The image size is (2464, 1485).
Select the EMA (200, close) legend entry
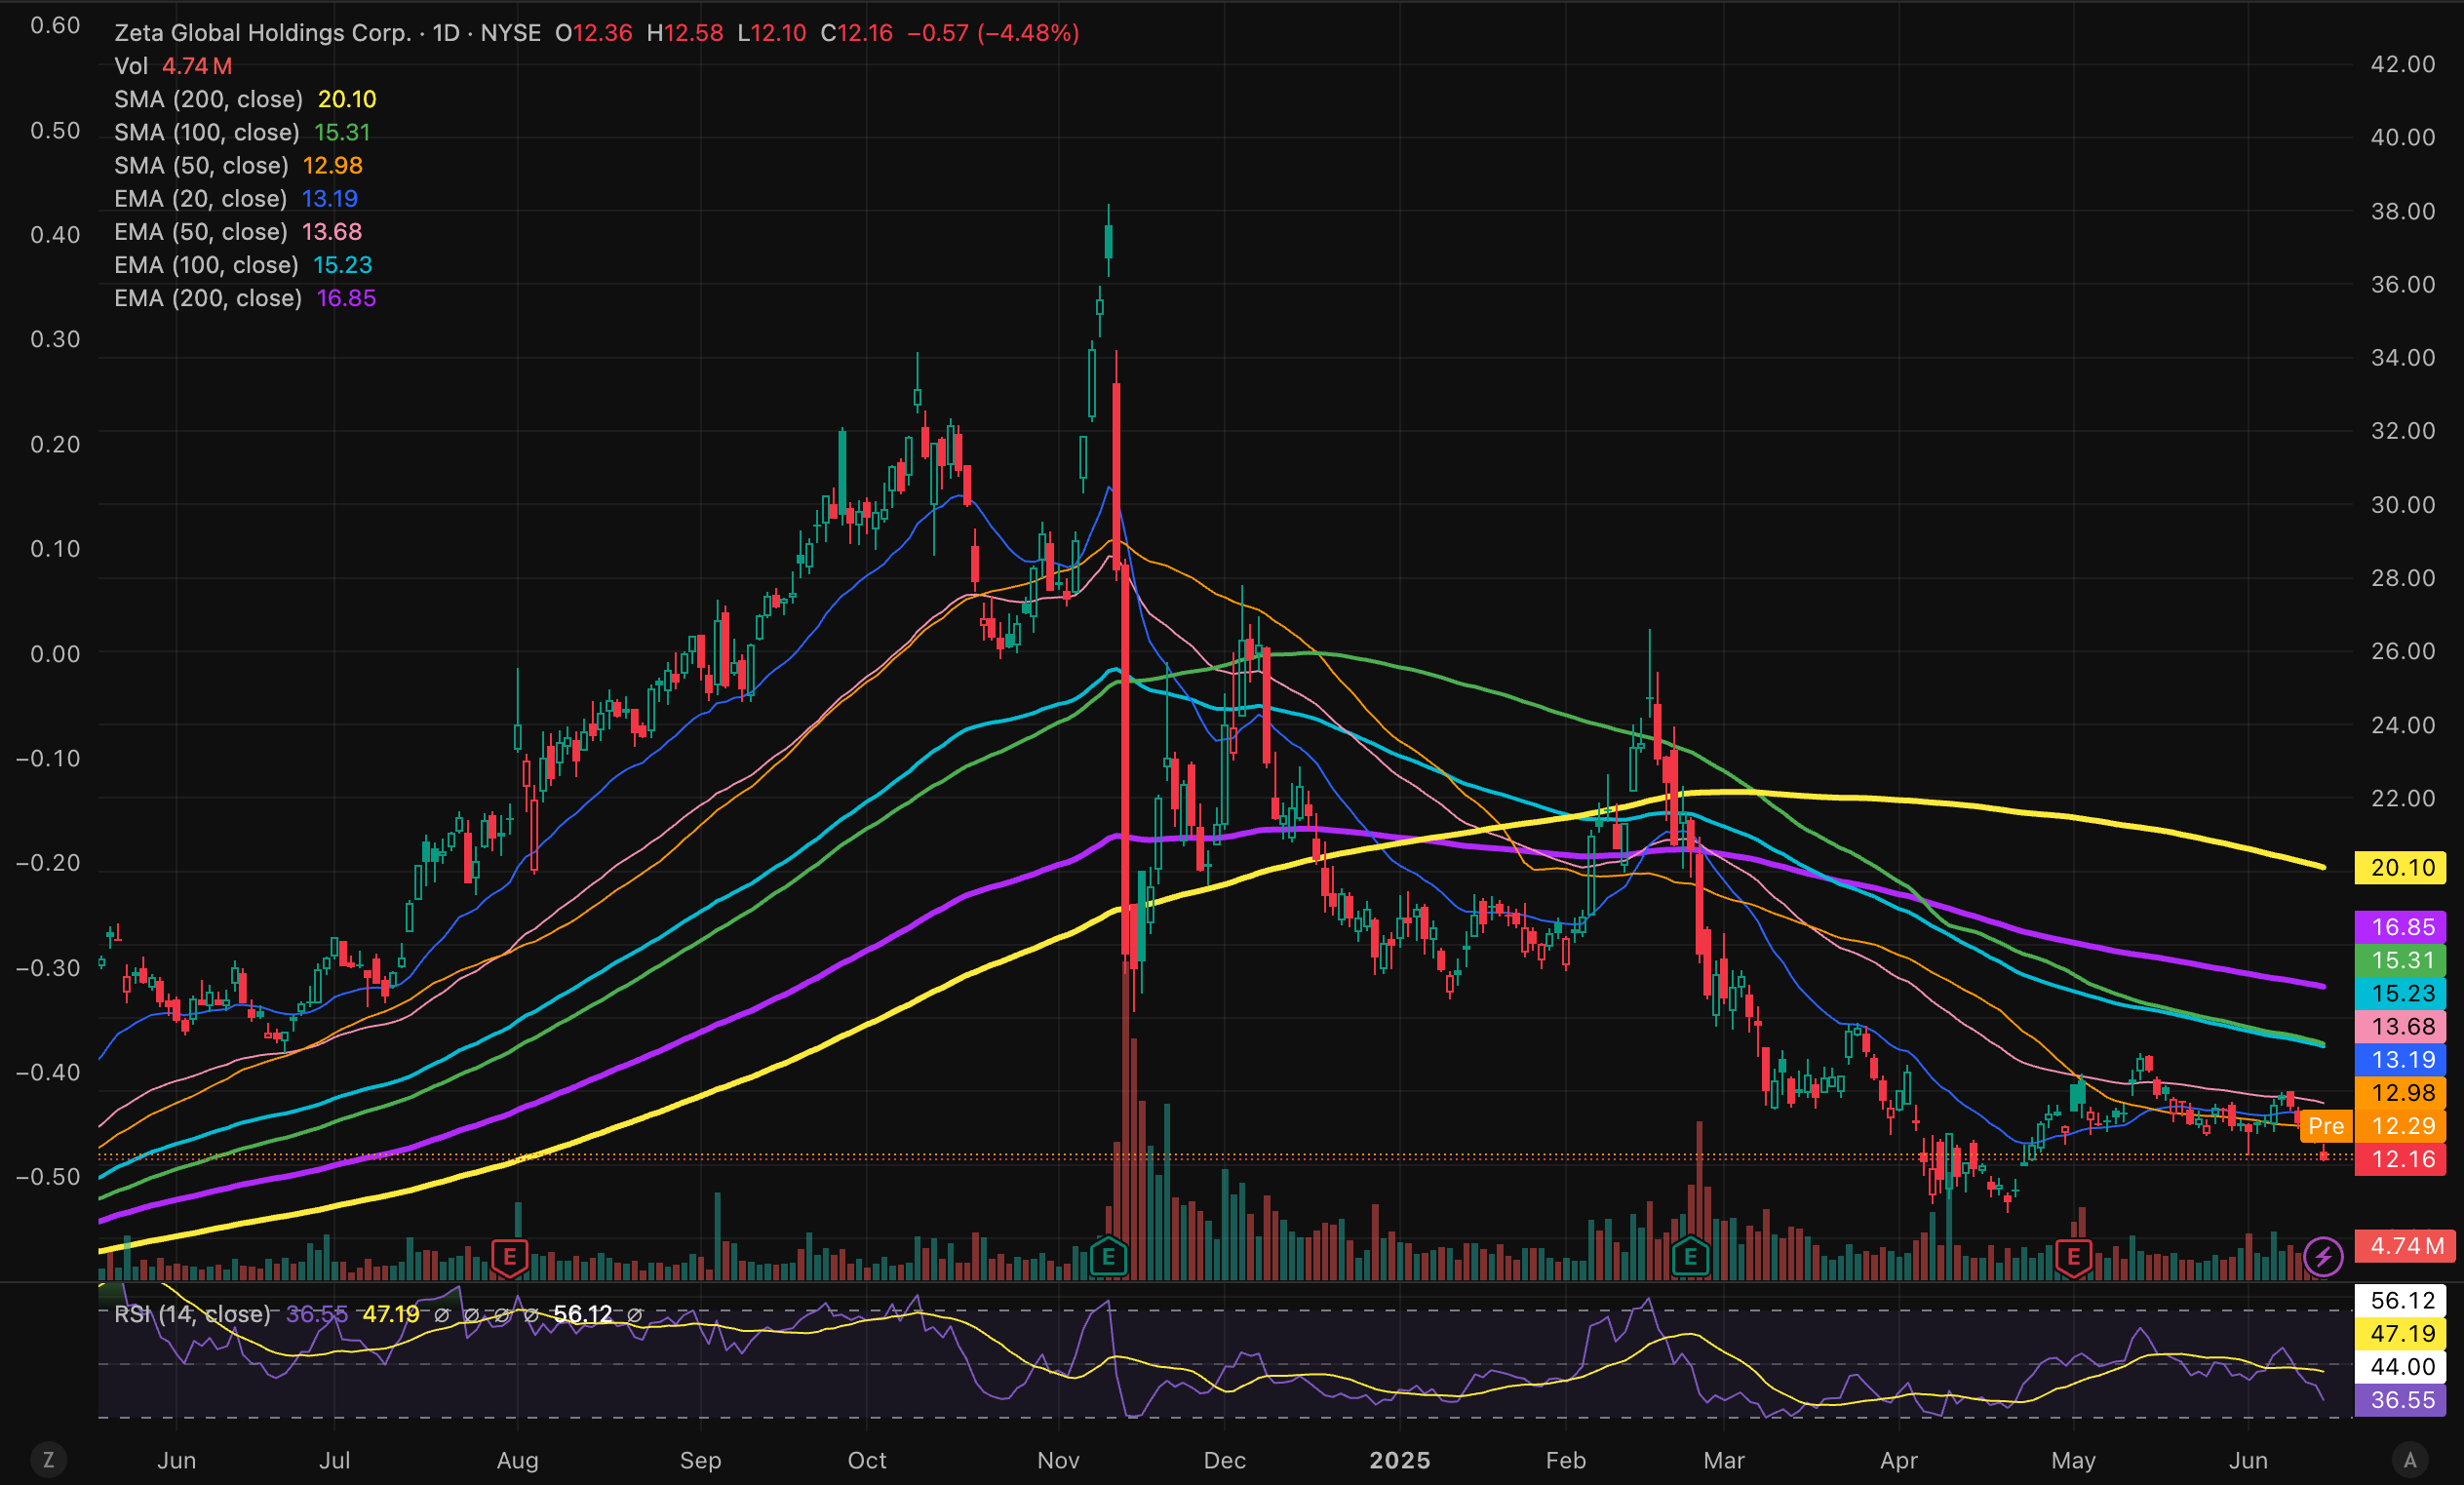coord(245,297)
